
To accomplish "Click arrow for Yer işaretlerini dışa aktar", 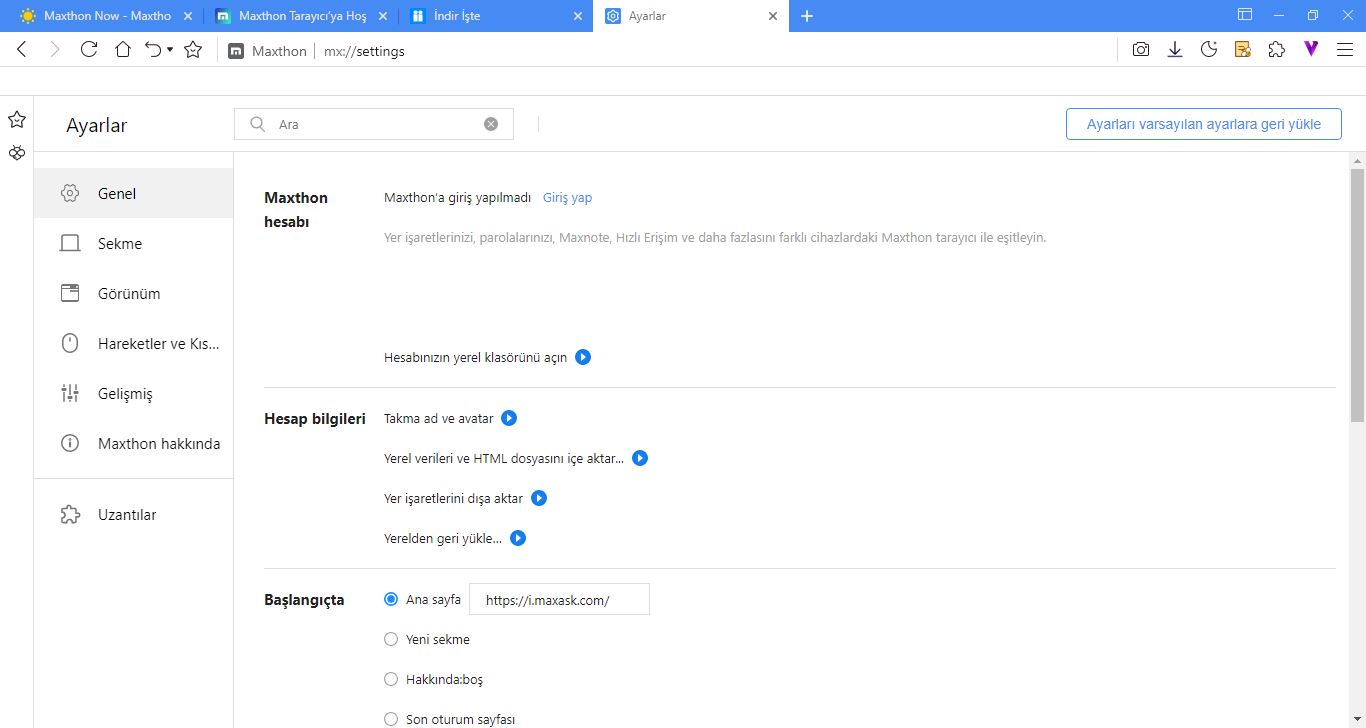I will 539,498.
